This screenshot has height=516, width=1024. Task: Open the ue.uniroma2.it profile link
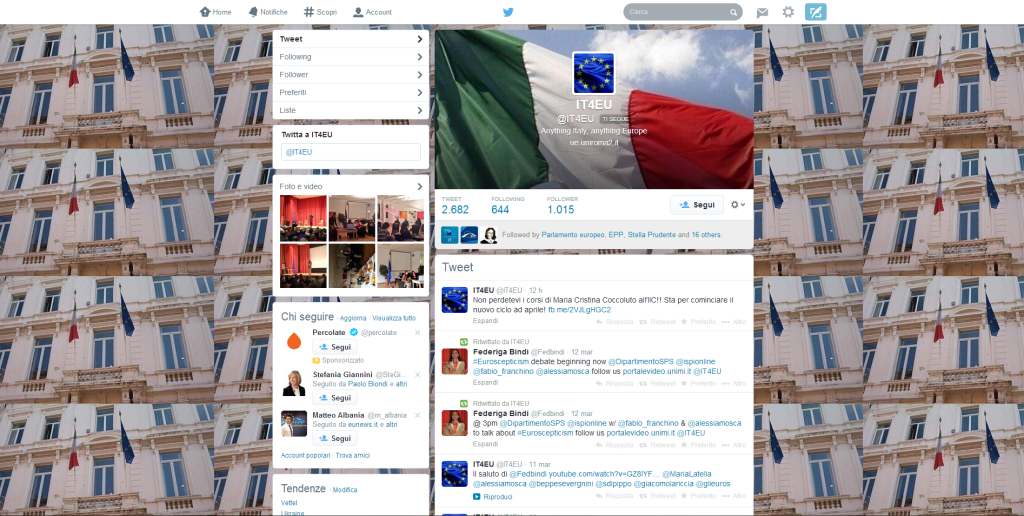594,142
